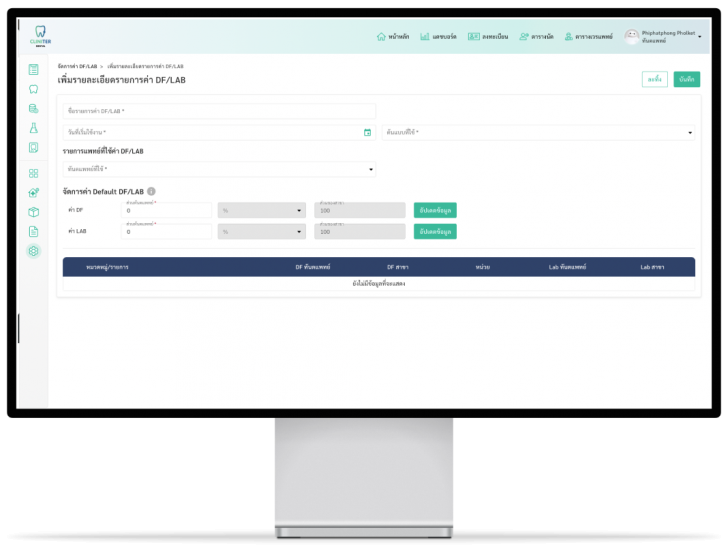728x551 pixels.
Task: Click the empty-table no data message
Action: click(x=379, y=284)
